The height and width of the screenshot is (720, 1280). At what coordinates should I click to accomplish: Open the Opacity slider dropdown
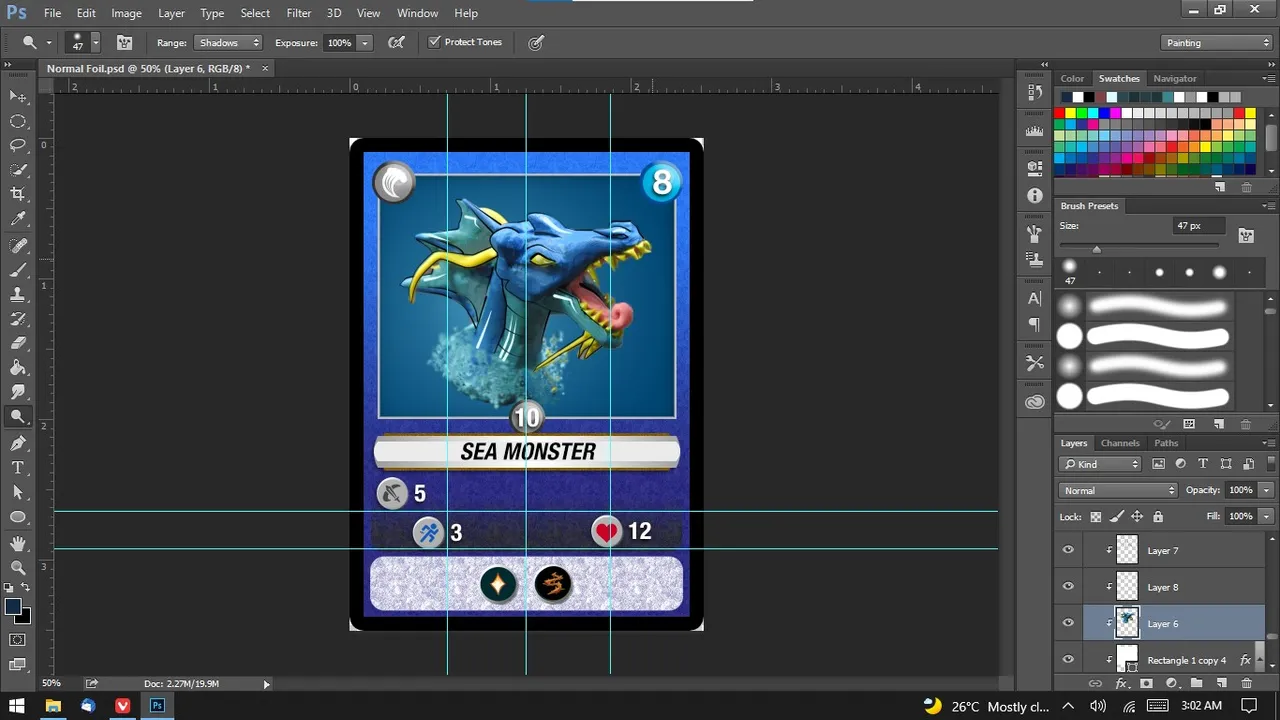[x=1268, y=490]
